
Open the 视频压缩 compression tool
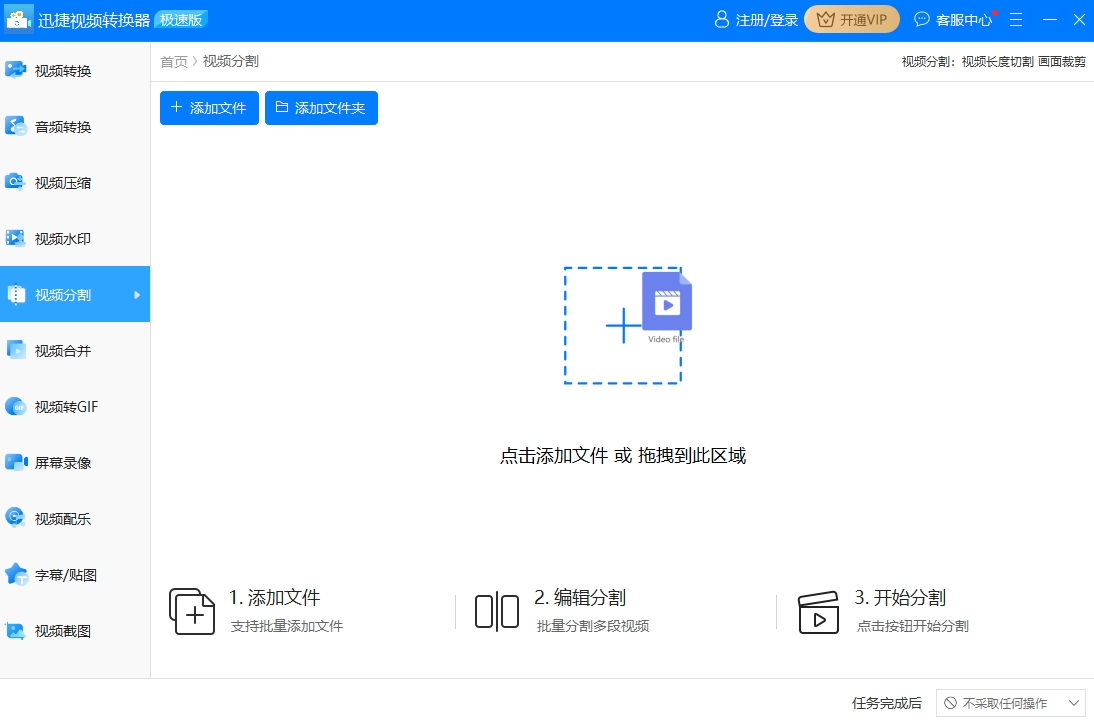(60, 182)
